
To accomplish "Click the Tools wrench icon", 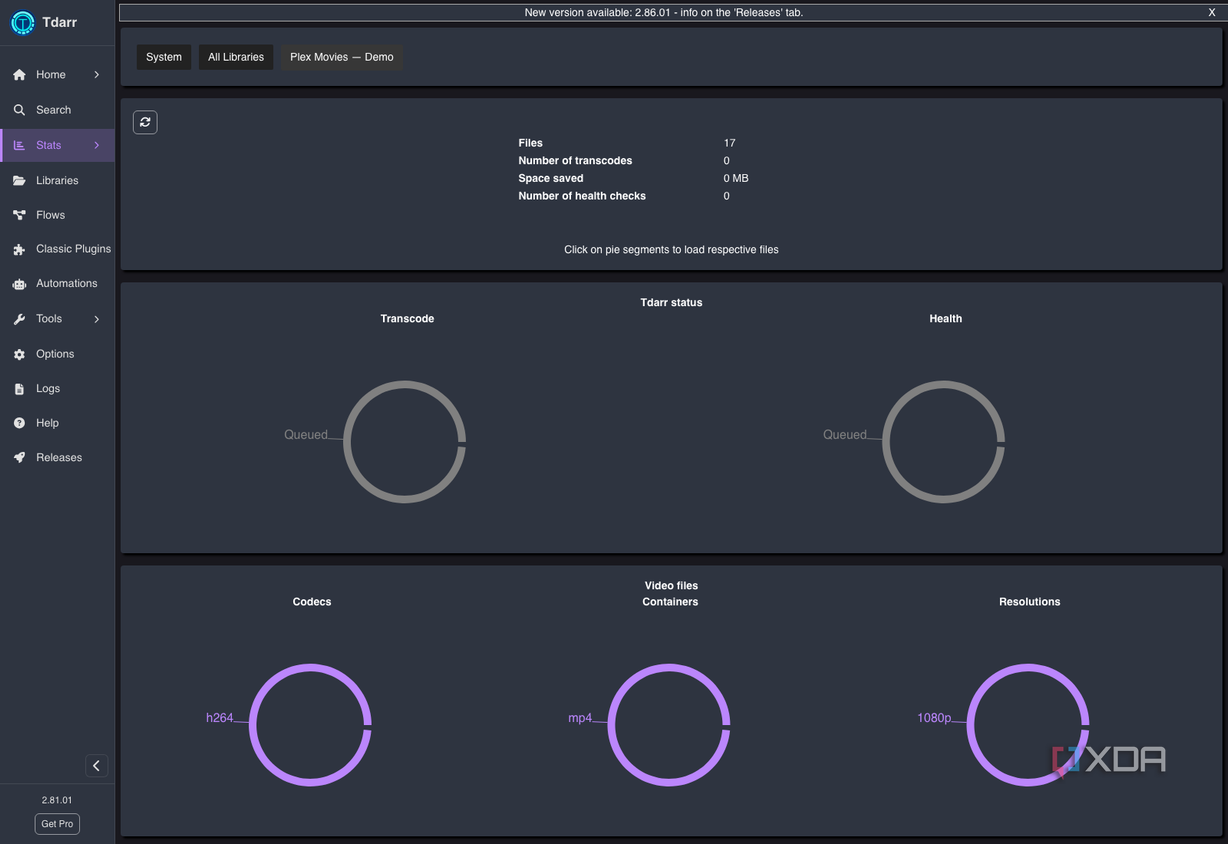I will [19, 319].
